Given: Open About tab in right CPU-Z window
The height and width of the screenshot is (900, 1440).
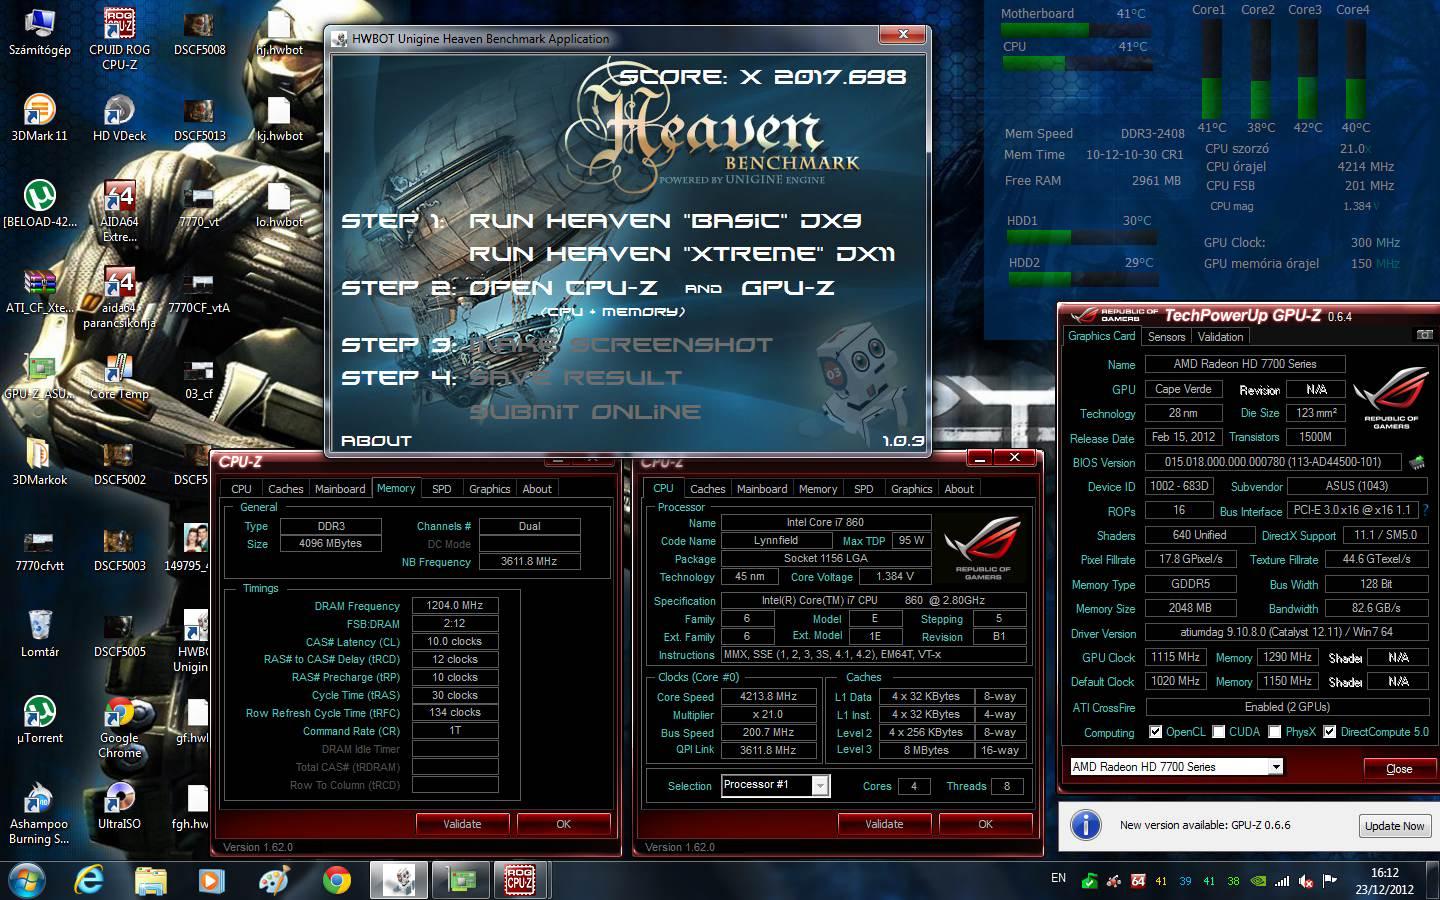Looking at the screenshot, I should point(959,489).
